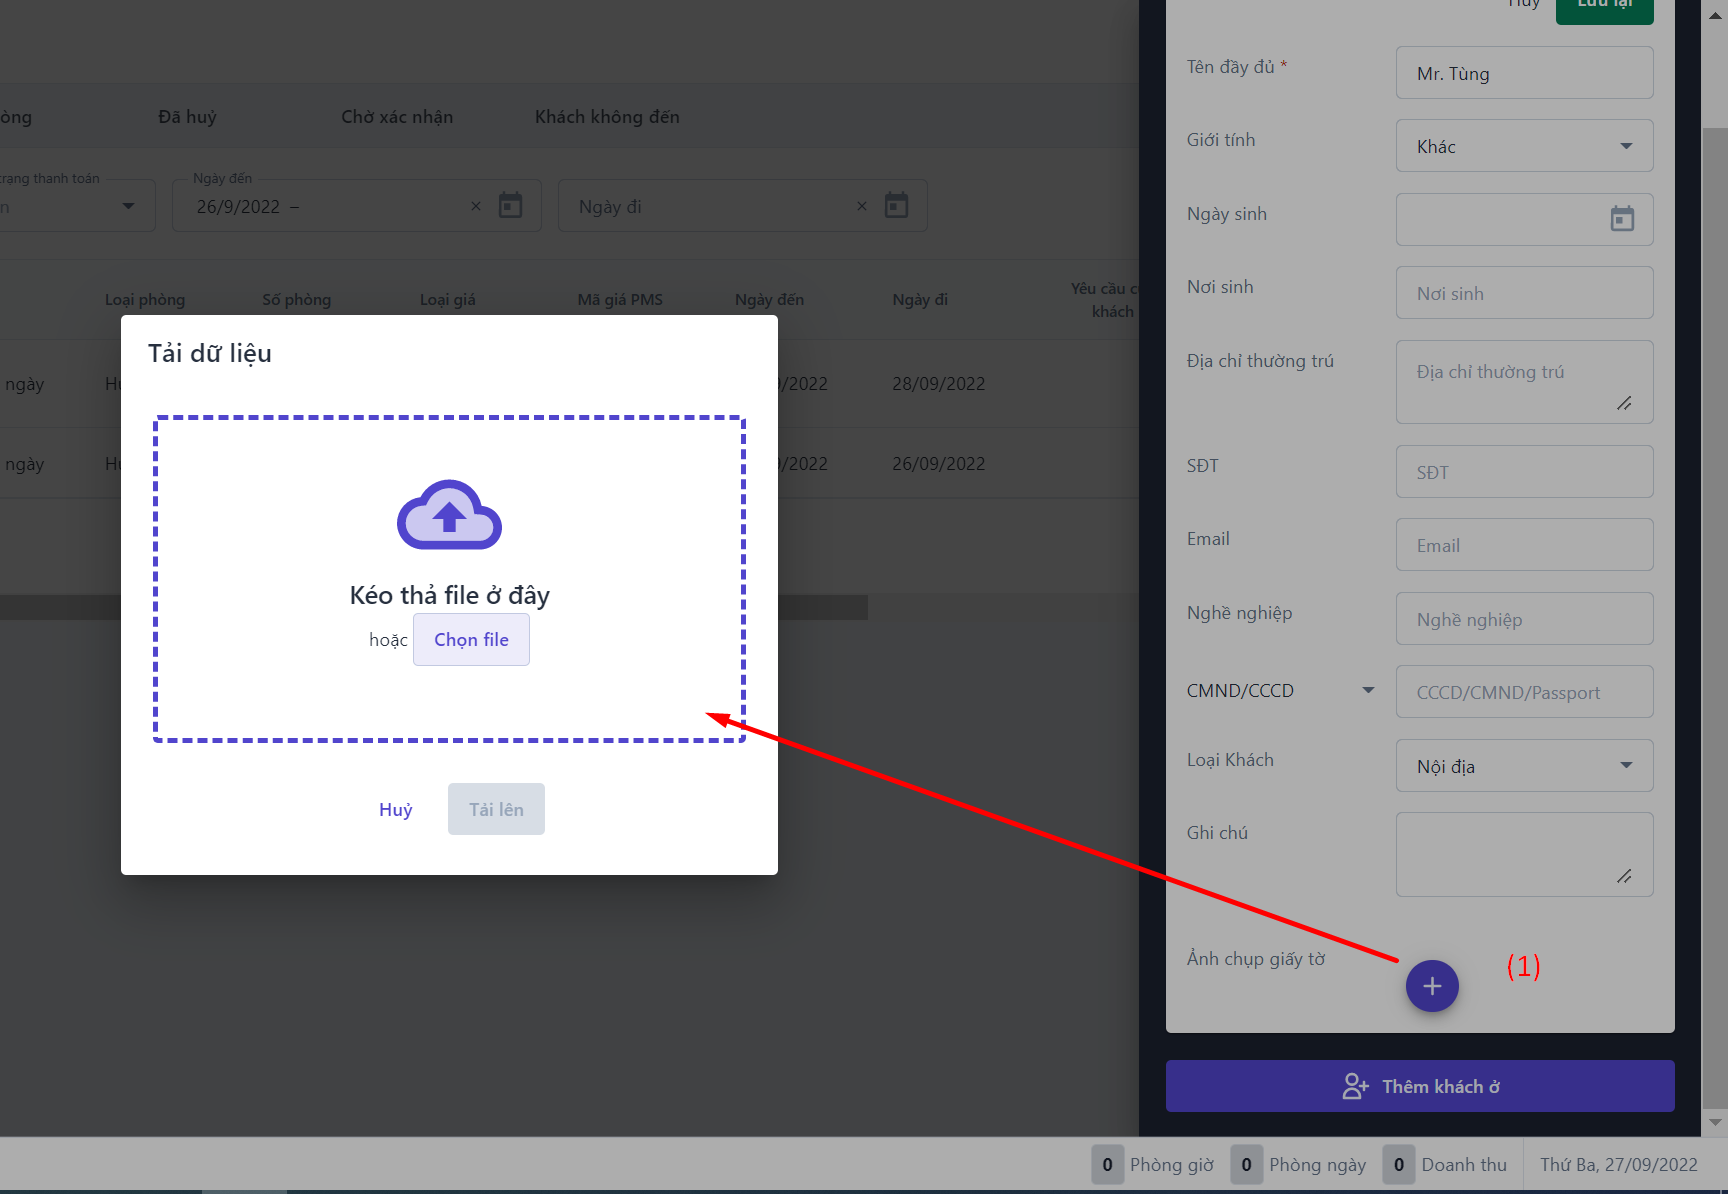1728x1194 pixels.
Task: Click the Email input field
Action: pos(1523,545)
